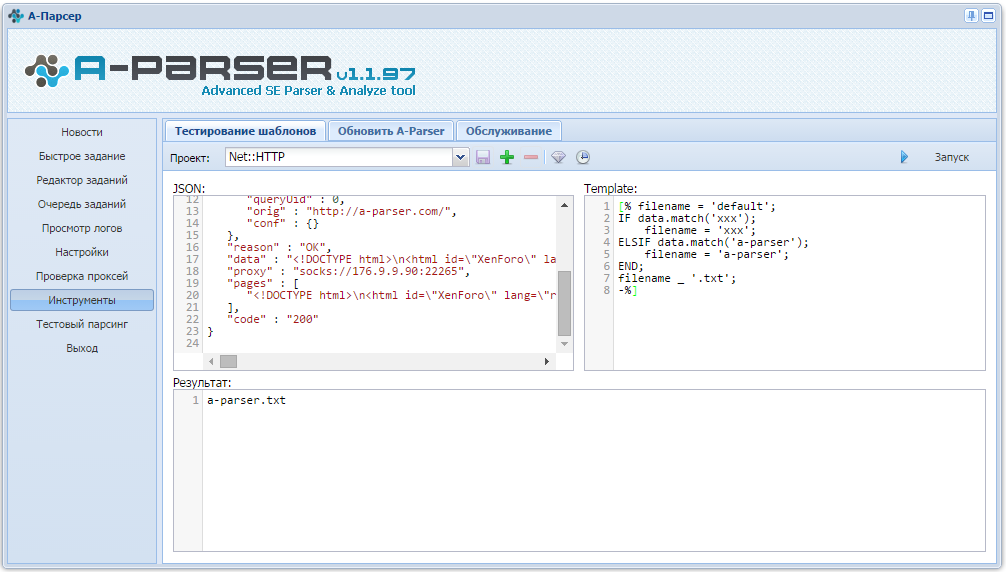Click ELSIF data.match('a-parser') template line

coord(713,242)
